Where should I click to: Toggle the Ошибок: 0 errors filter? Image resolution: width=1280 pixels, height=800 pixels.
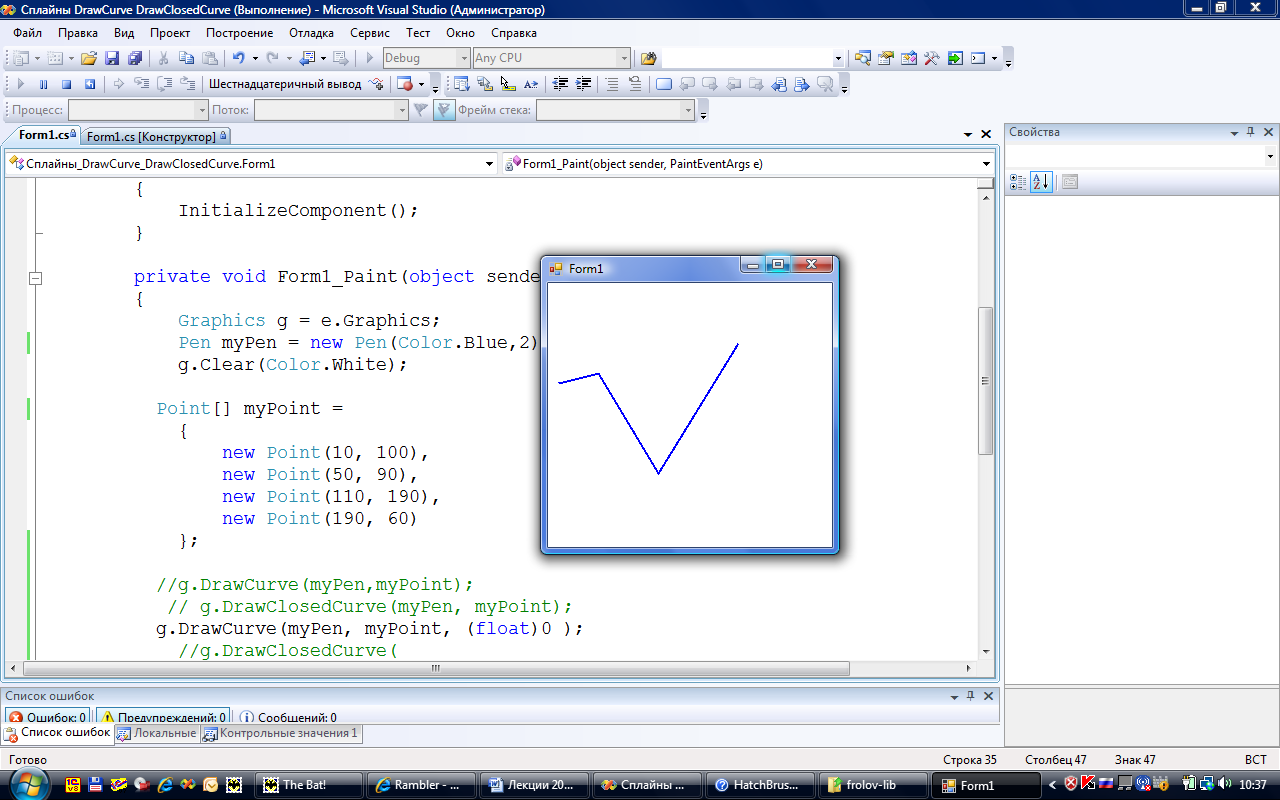46,717
